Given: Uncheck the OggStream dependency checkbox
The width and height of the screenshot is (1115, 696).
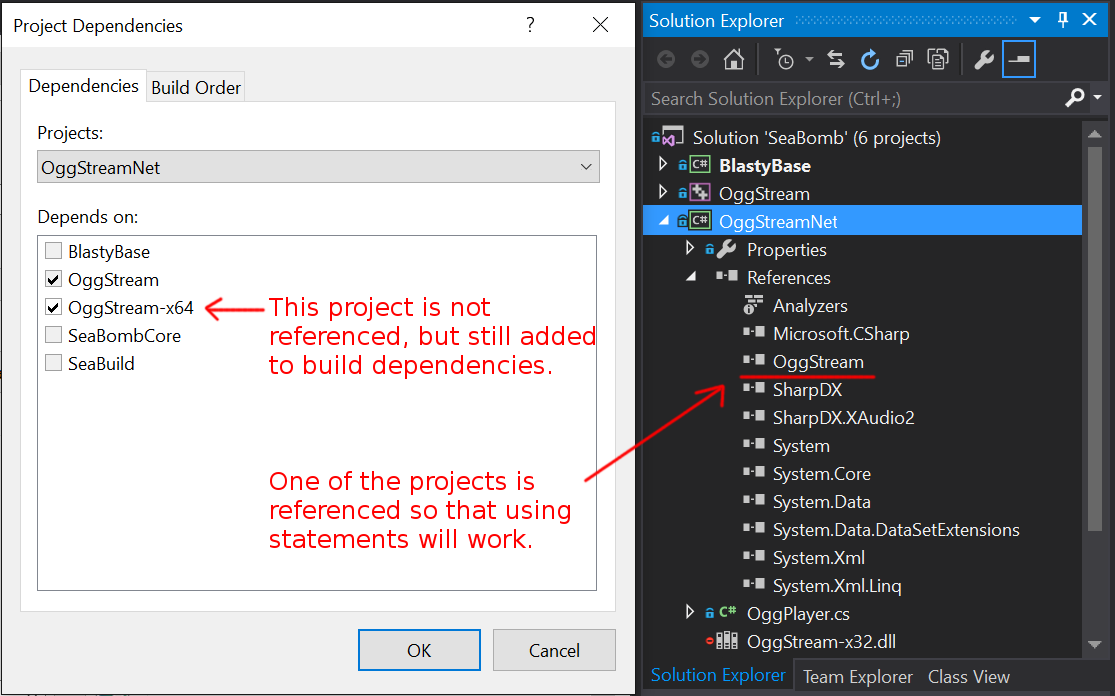Looking at the screenshot, I should 53,279.
